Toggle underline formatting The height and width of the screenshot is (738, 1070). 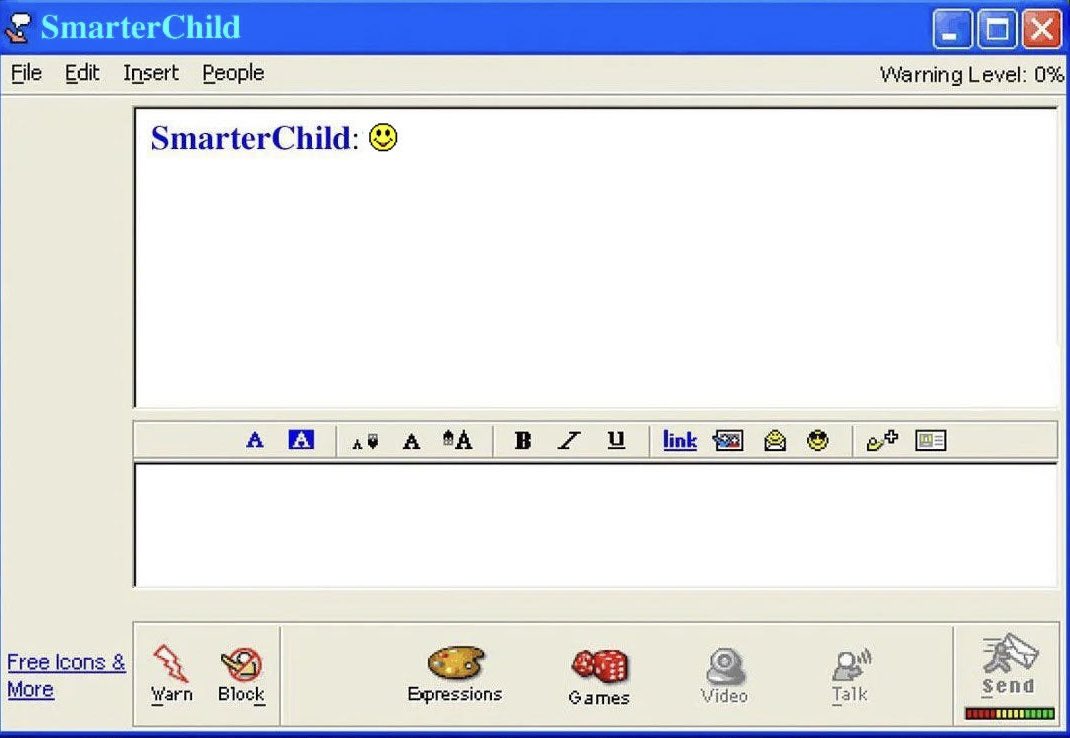tap(616, 440)
